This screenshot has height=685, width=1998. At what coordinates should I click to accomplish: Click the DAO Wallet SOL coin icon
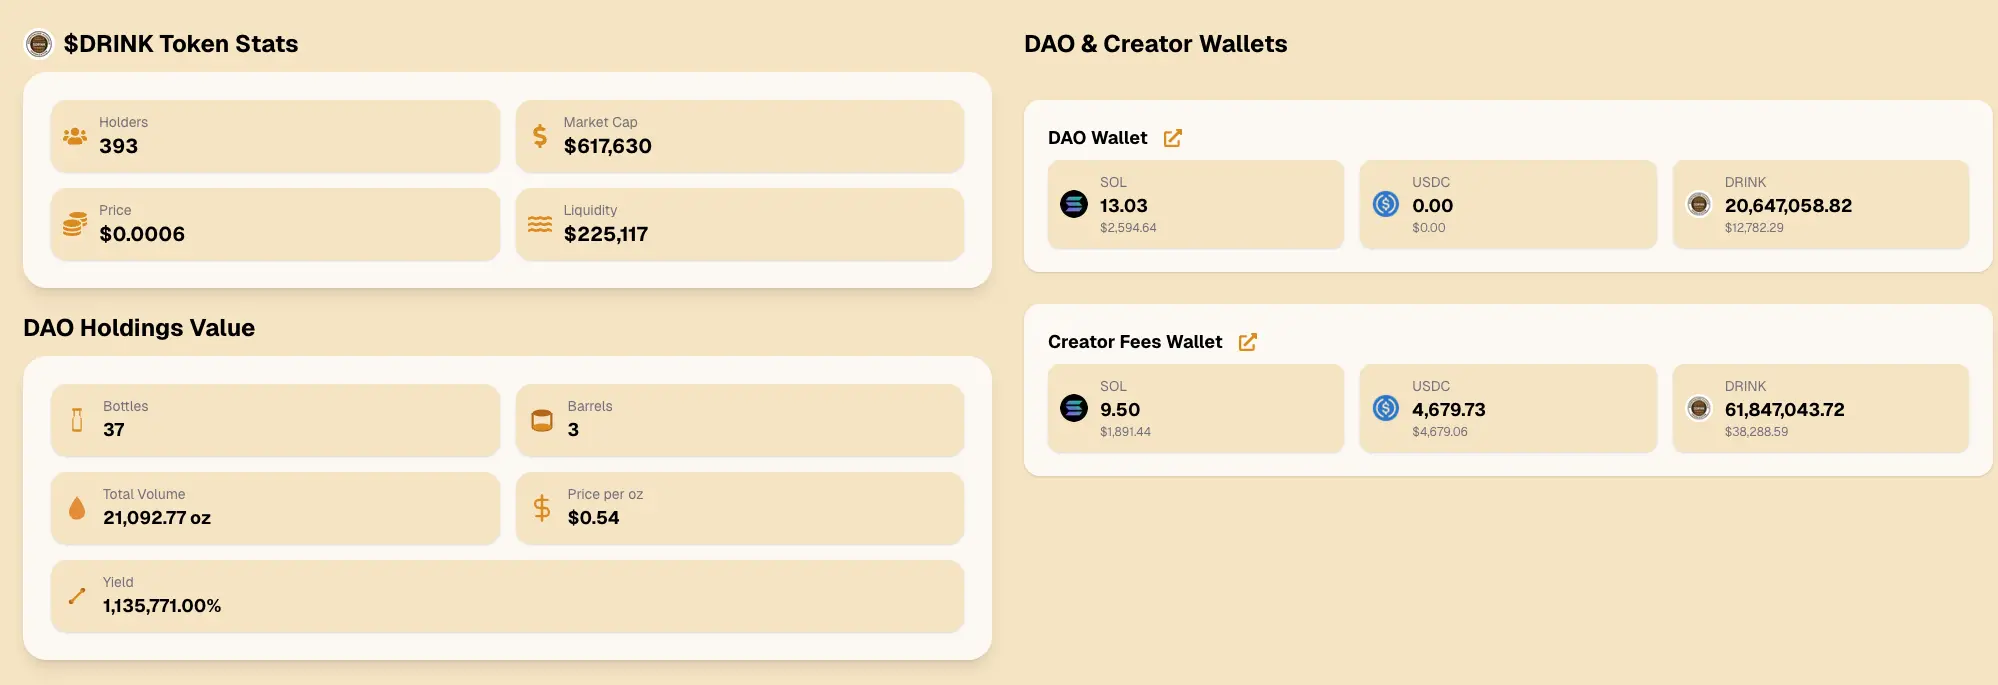point(1074,204)
